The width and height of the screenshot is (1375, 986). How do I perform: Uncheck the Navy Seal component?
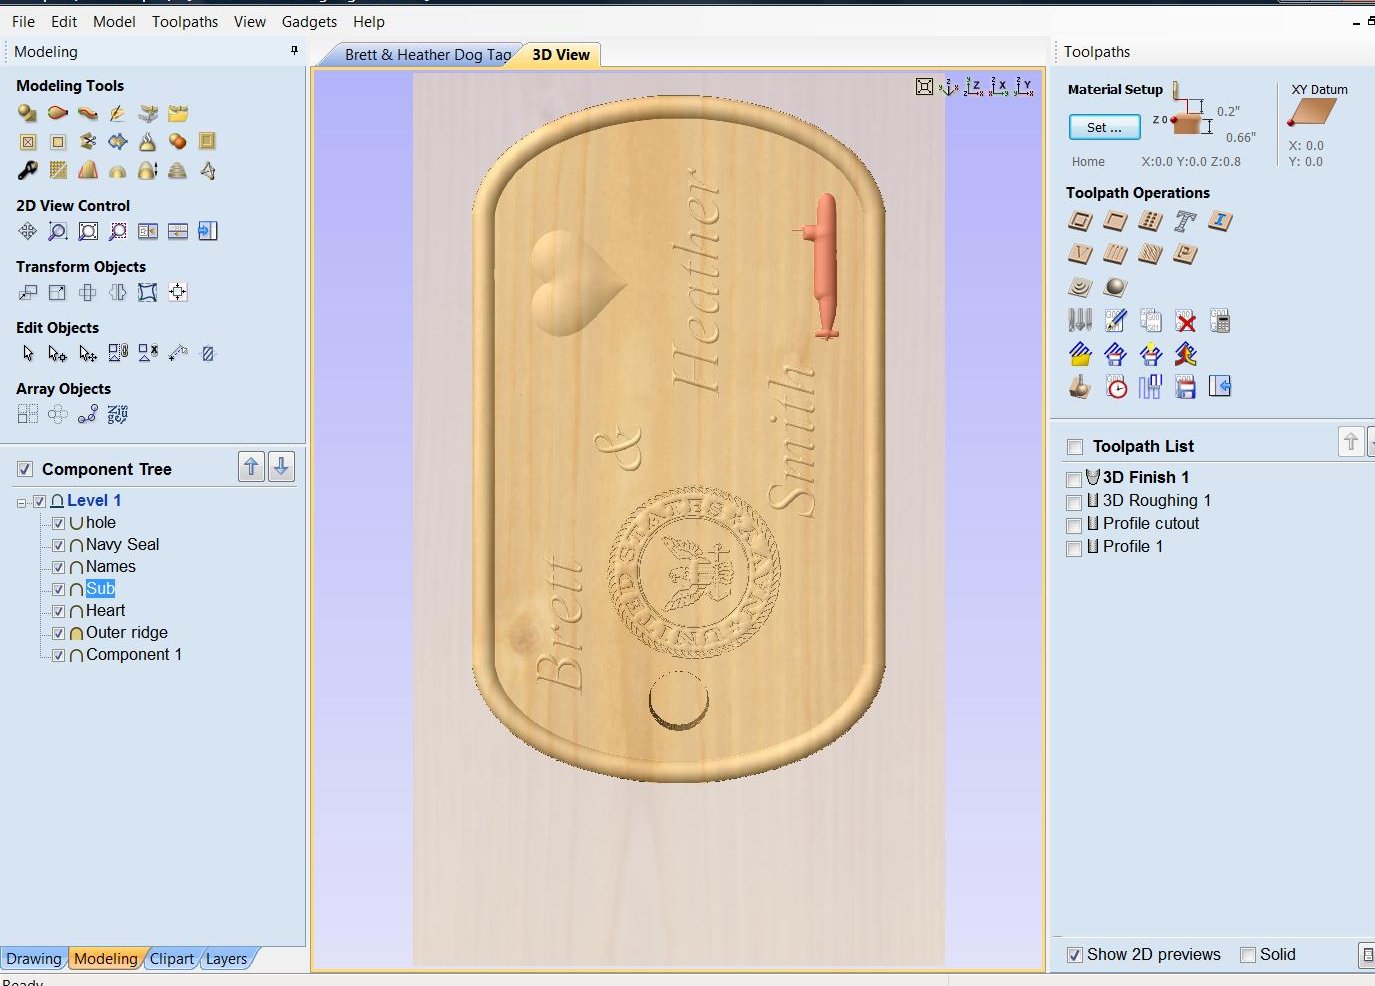[58, 545]
